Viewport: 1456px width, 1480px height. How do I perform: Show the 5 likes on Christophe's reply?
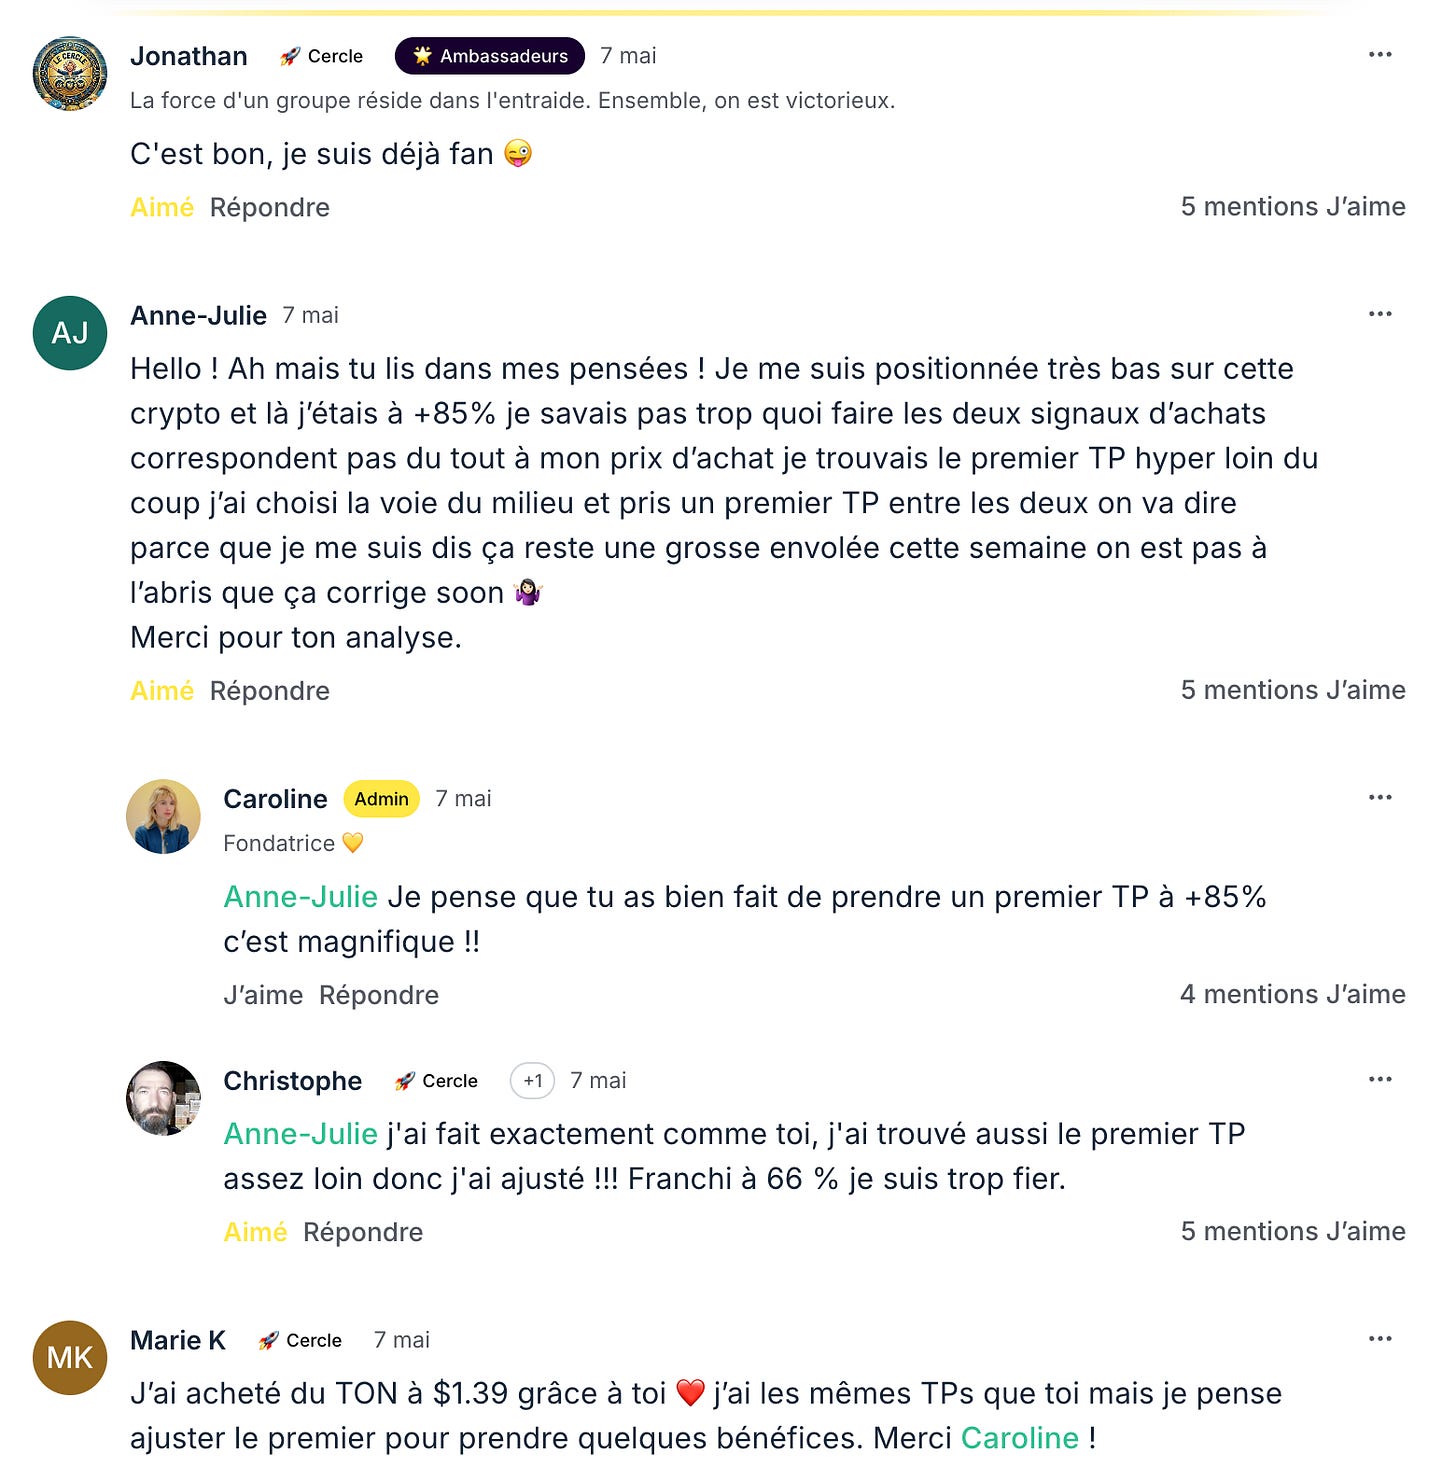(1292, 1231)
